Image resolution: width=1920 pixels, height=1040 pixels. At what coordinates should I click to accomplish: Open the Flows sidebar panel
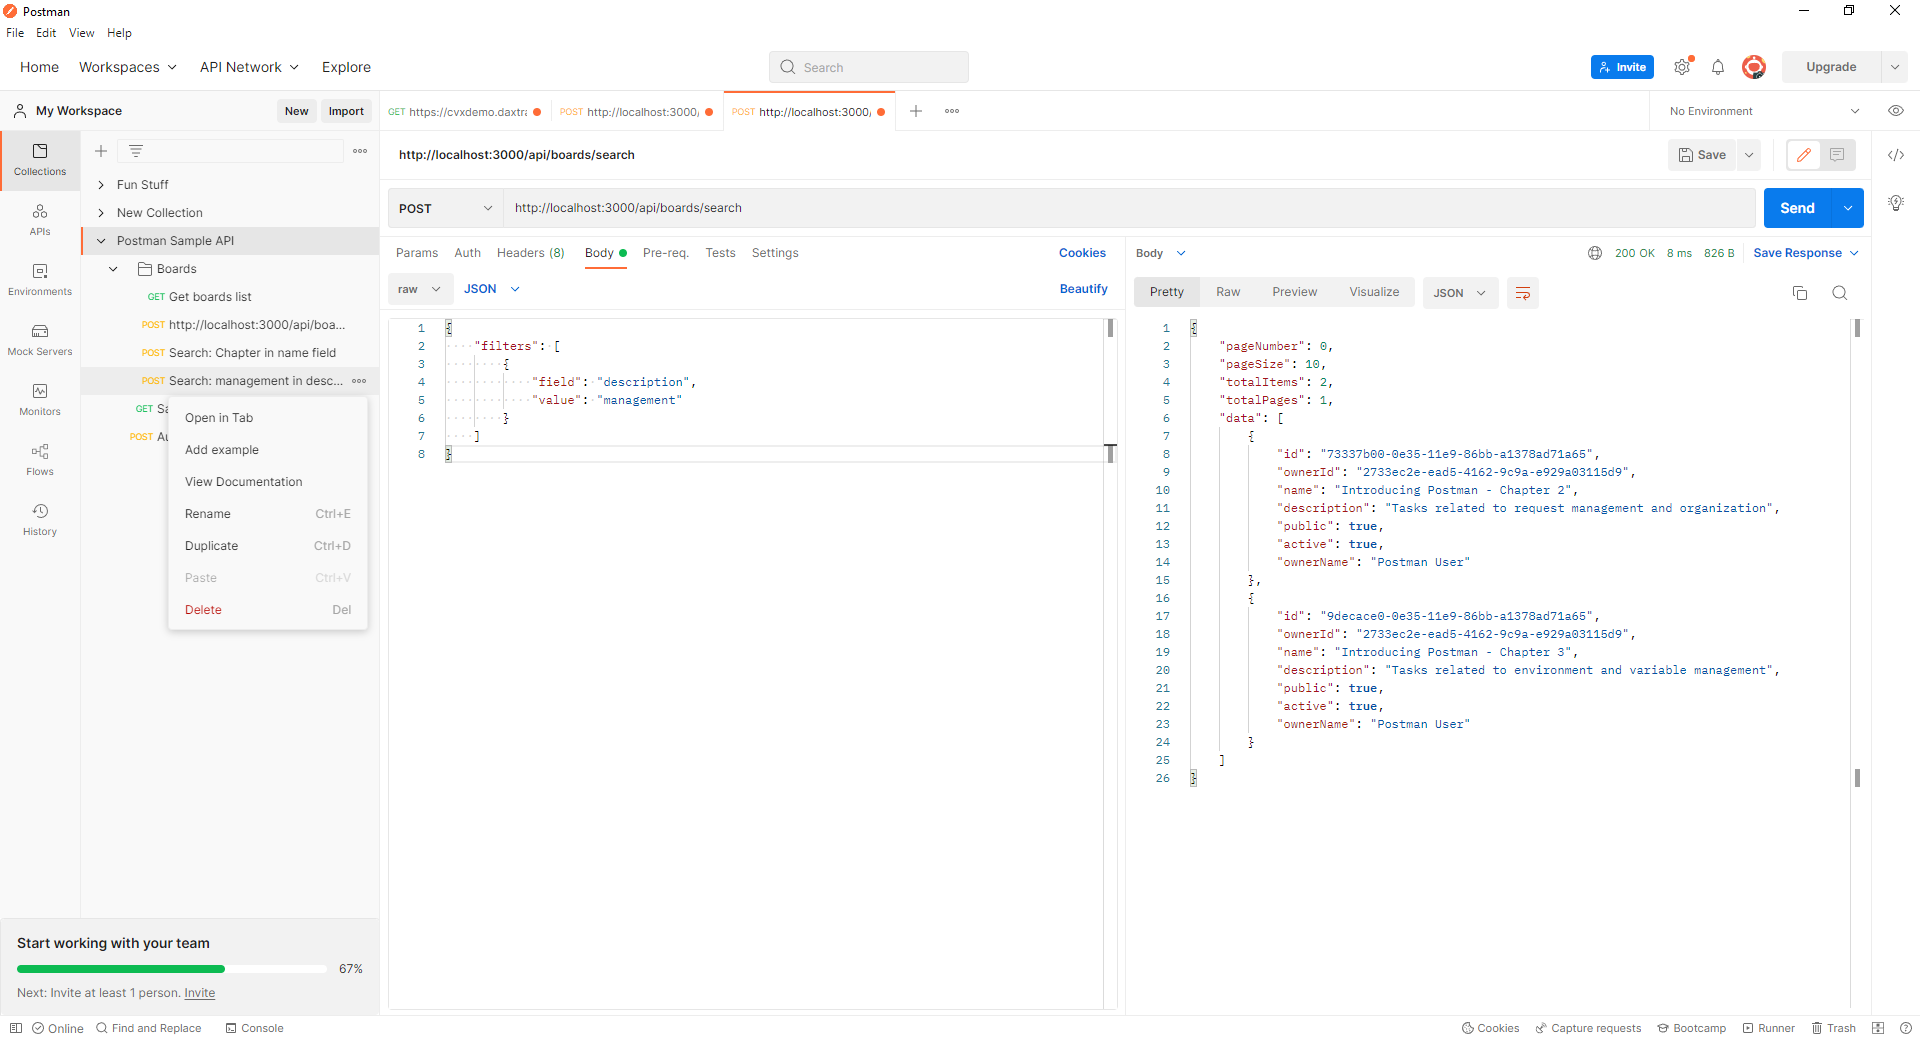(40, 460)
